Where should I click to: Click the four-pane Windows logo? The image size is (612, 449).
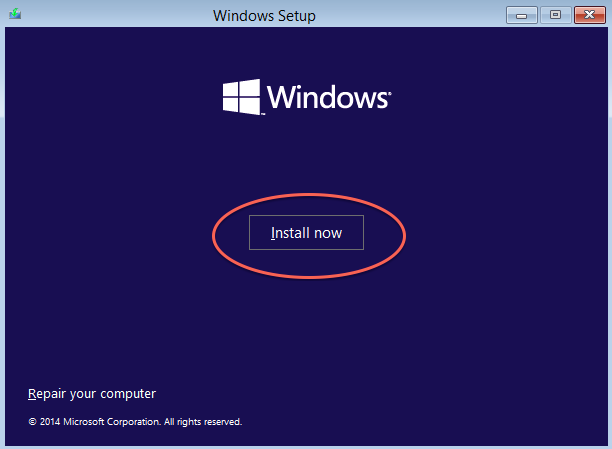point(241,98)
